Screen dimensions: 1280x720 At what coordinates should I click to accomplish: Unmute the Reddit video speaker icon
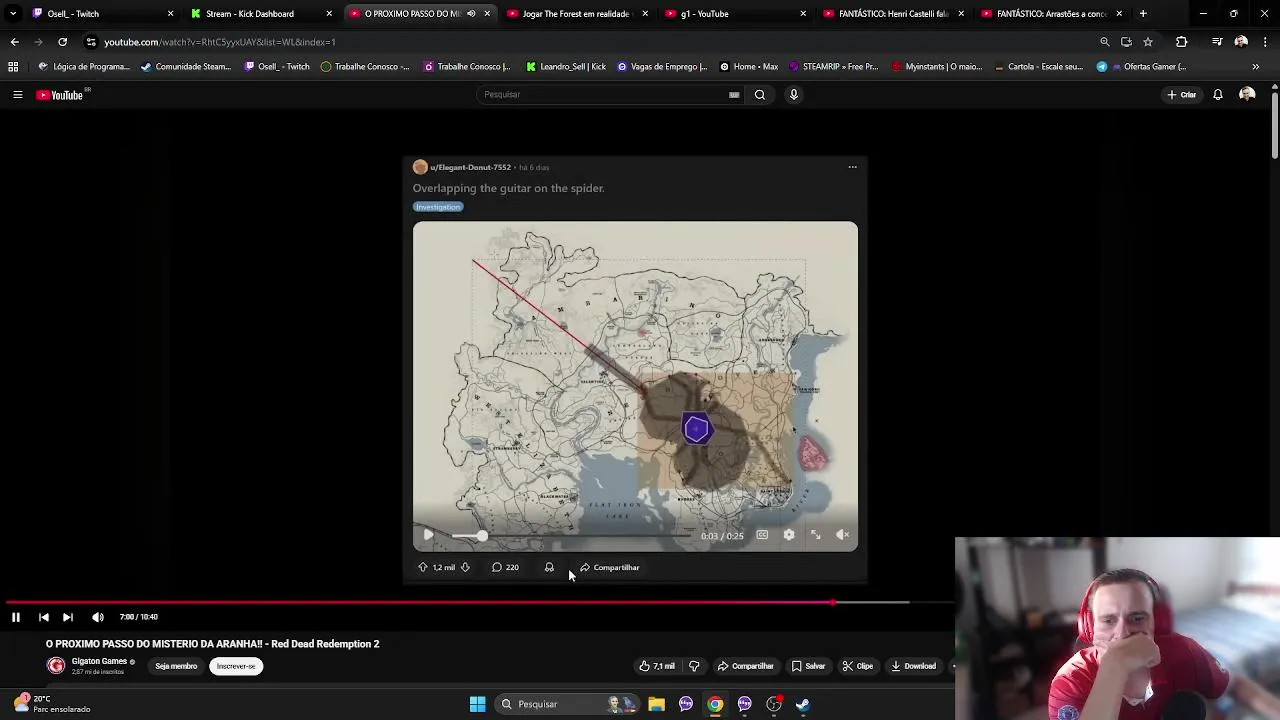(x=843, y=535)
